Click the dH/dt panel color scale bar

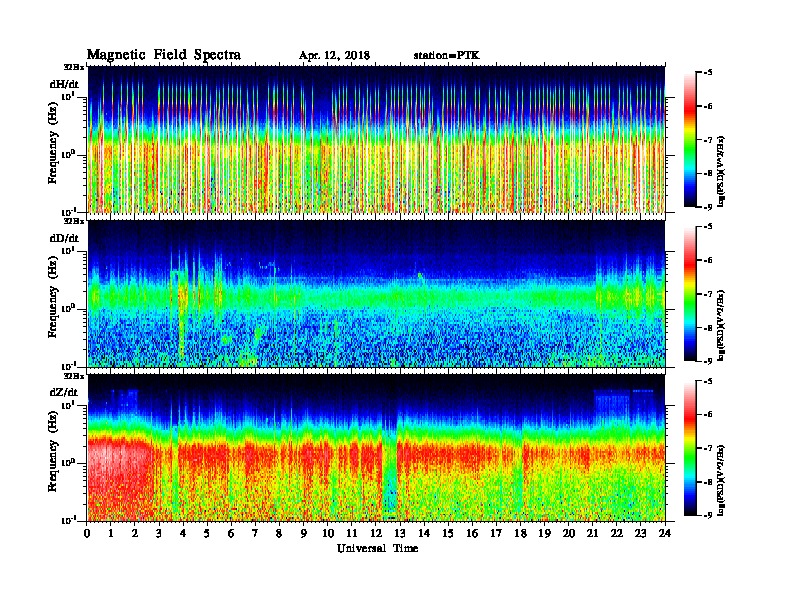point(690,139)
